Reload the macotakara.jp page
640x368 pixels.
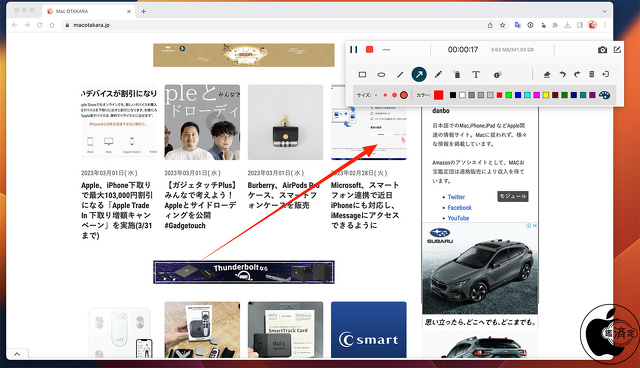click(40, 25)
